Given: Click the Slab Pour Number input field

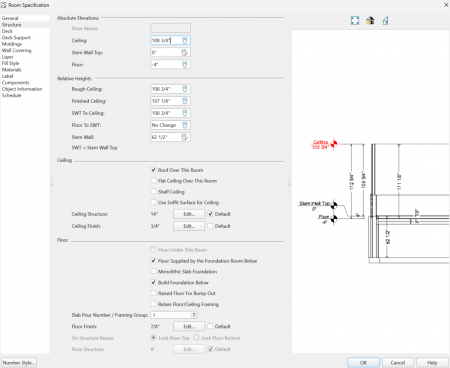Looking at the screenshot, I should [171, 315].
